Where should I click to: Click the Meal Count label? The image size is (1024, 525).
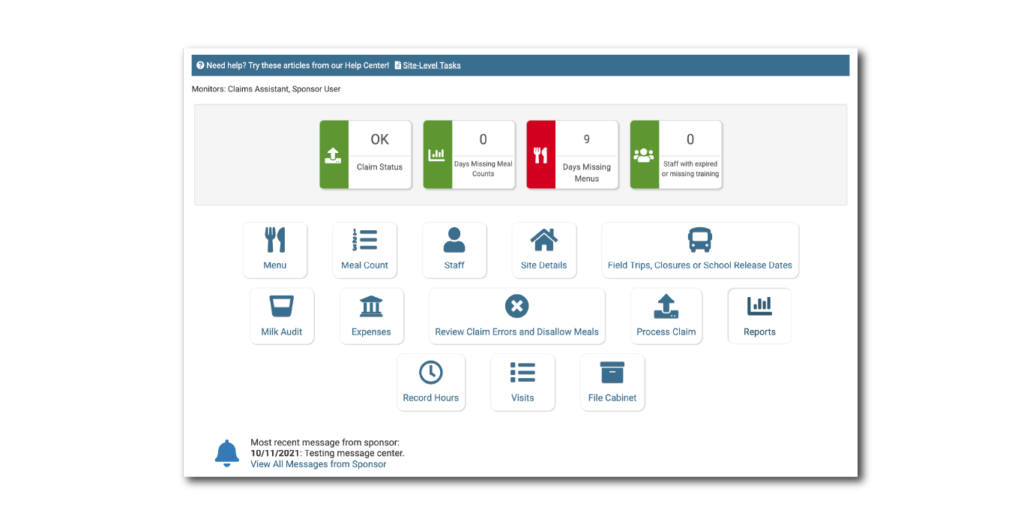[364, 265]
